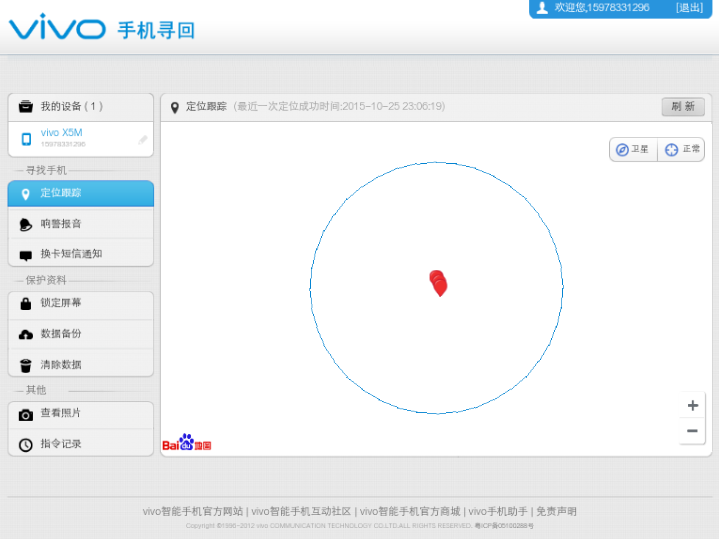Click the compass icon beside 卫星
The height and width of the screenshot is (539, 719).
click(622, 150)
